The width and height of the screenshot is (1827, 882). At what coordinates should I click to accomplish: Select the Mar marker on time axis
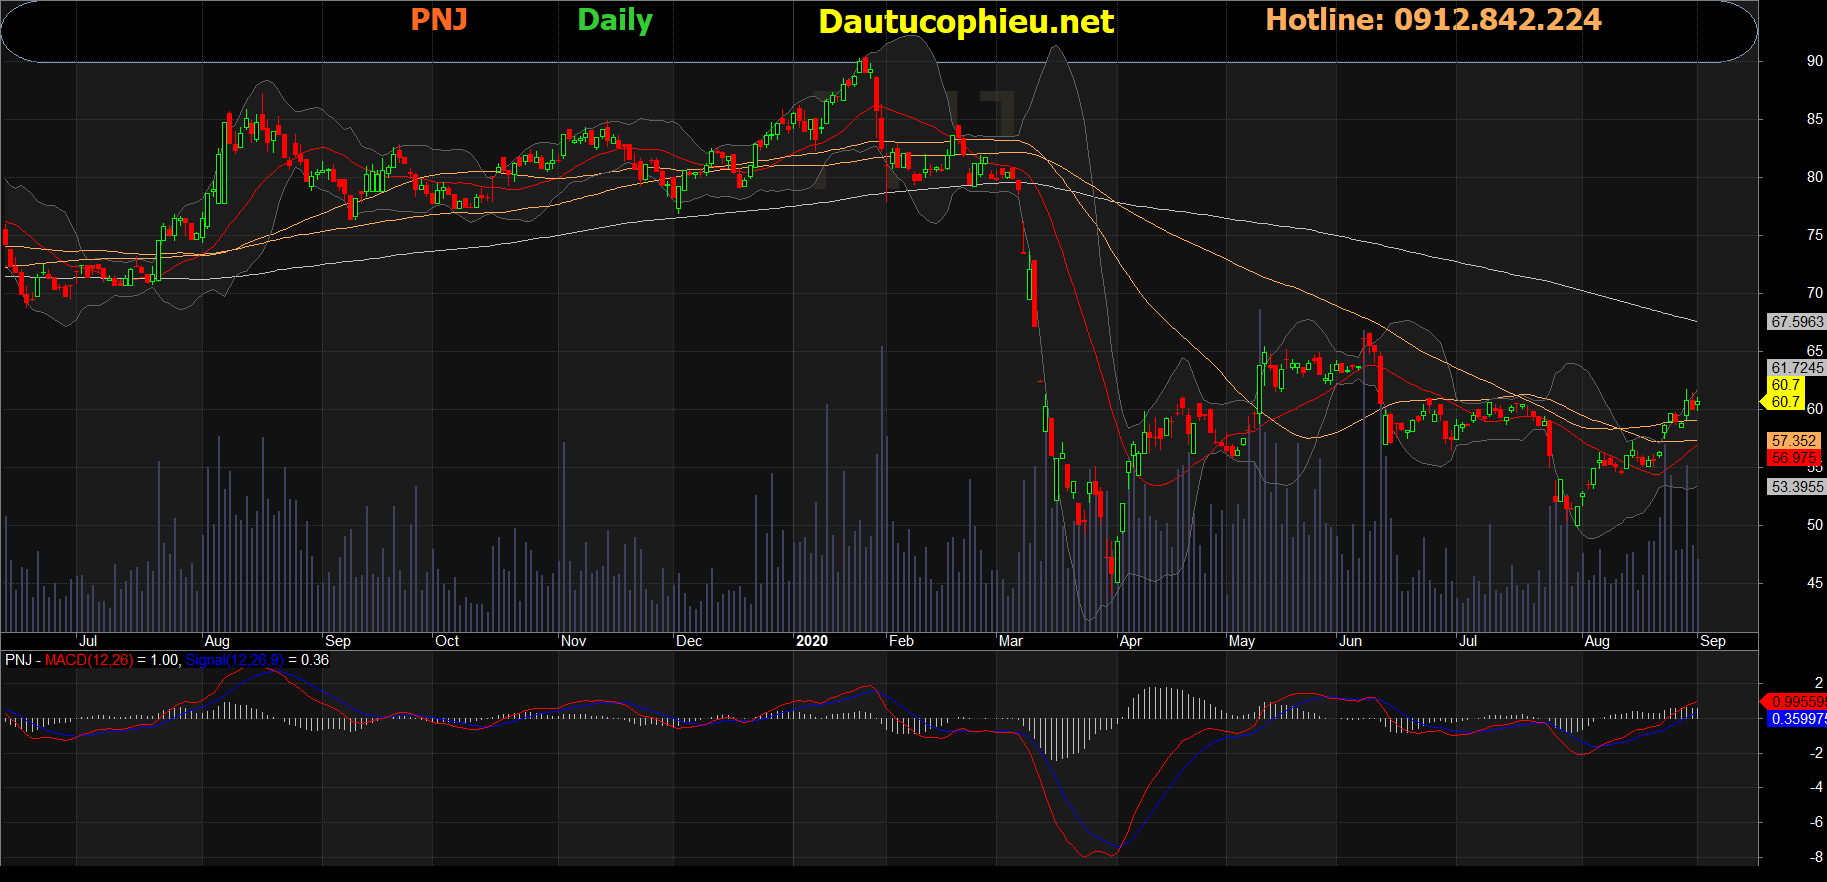click(x=1010, y=641)
